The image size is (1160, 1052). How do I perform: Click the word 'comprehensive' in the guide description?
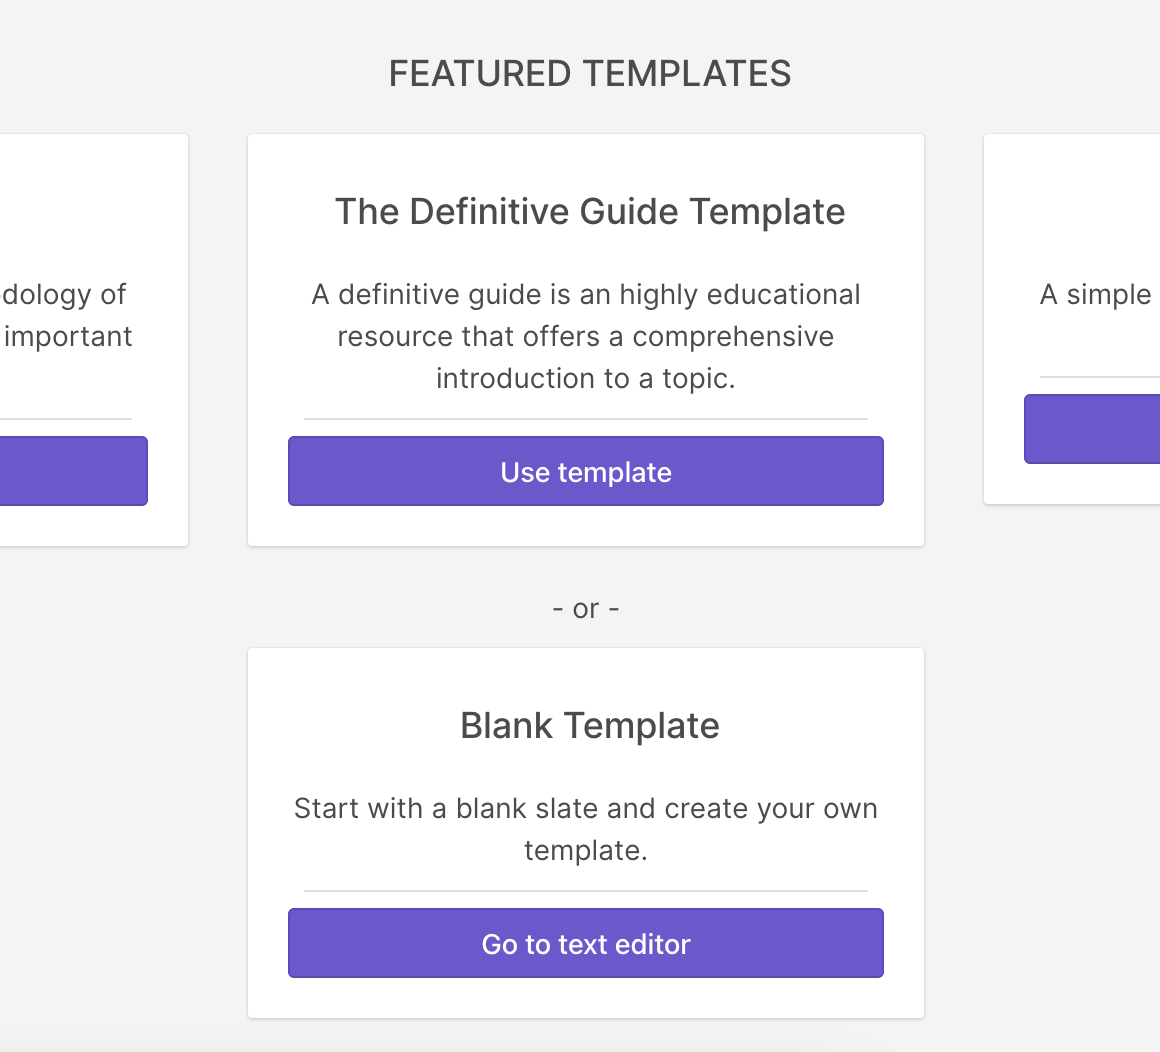point(733,336)
